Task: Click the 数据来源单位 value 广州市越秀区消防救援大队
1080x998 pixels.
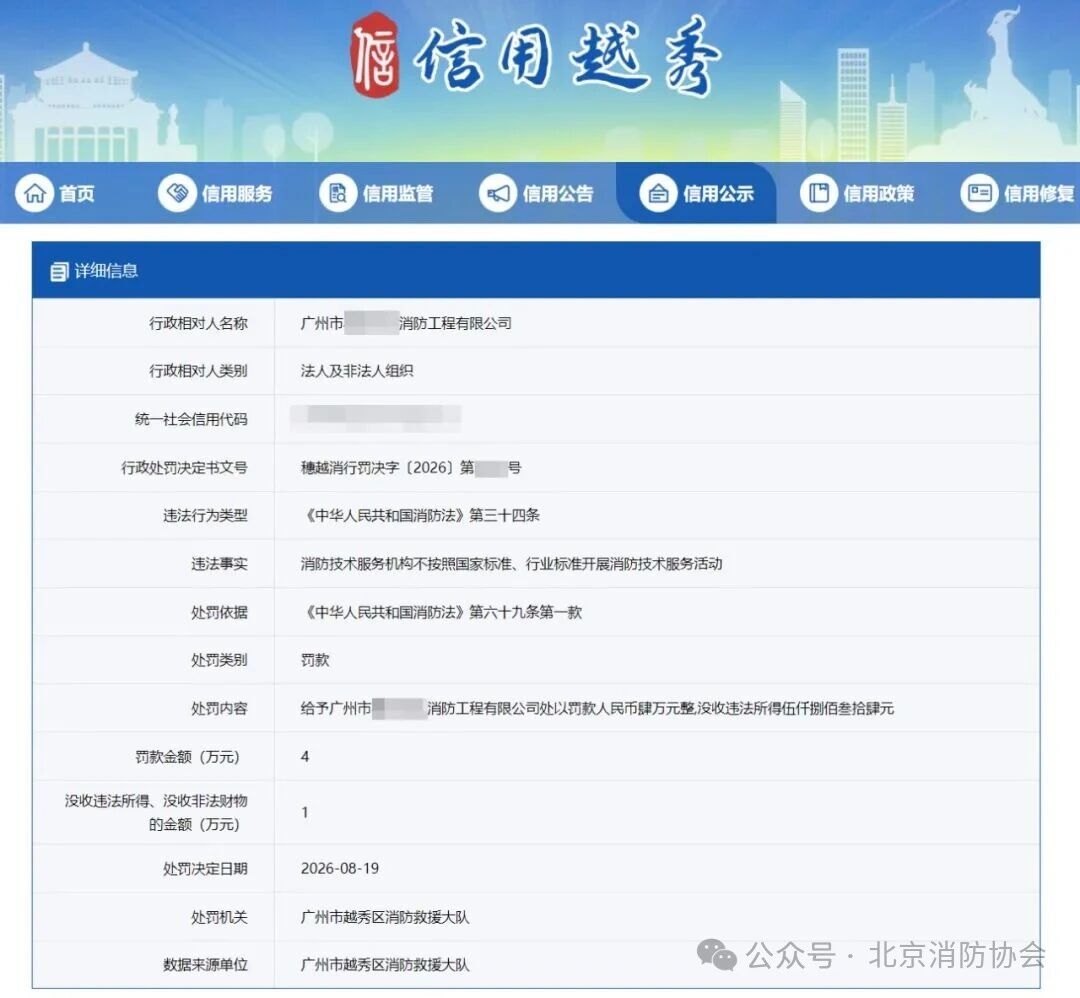Action: coord(385,964)
